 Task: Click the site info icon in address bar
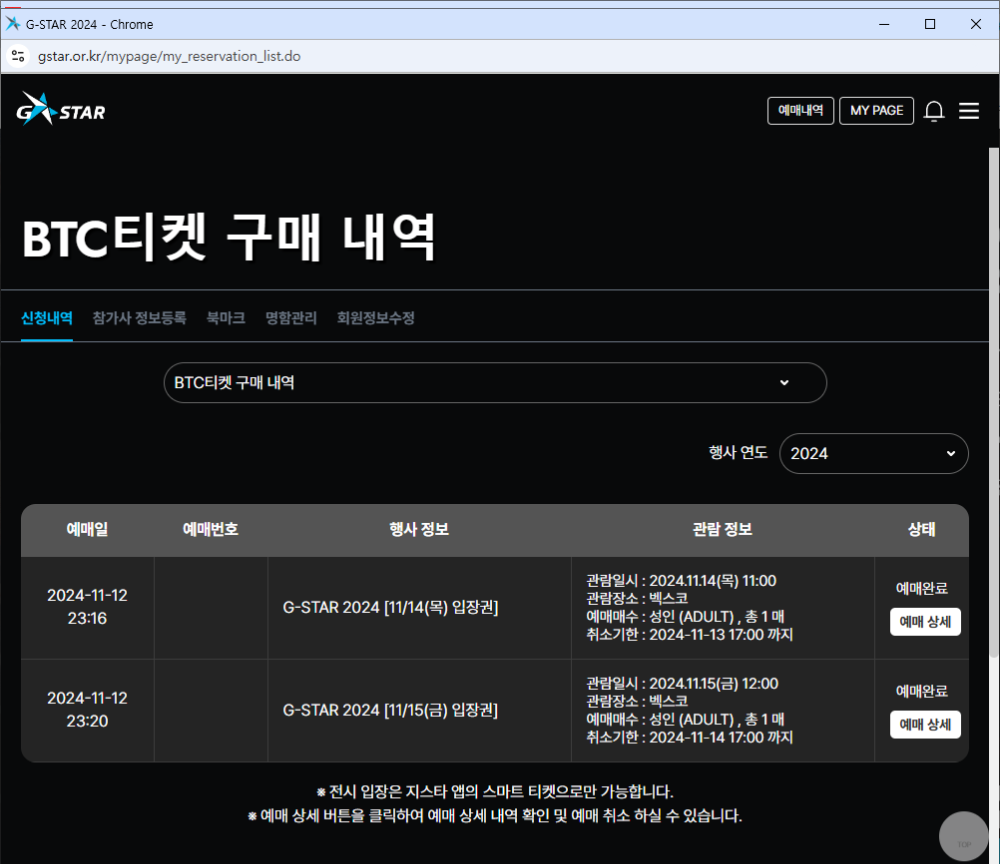(18, 56)
